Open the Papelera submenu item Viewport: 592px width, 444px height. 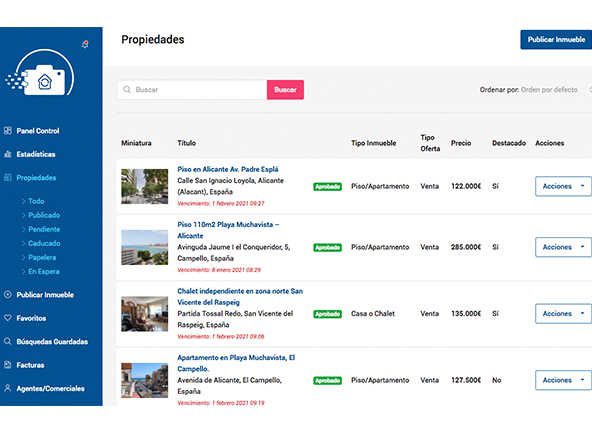coord(42,257)
